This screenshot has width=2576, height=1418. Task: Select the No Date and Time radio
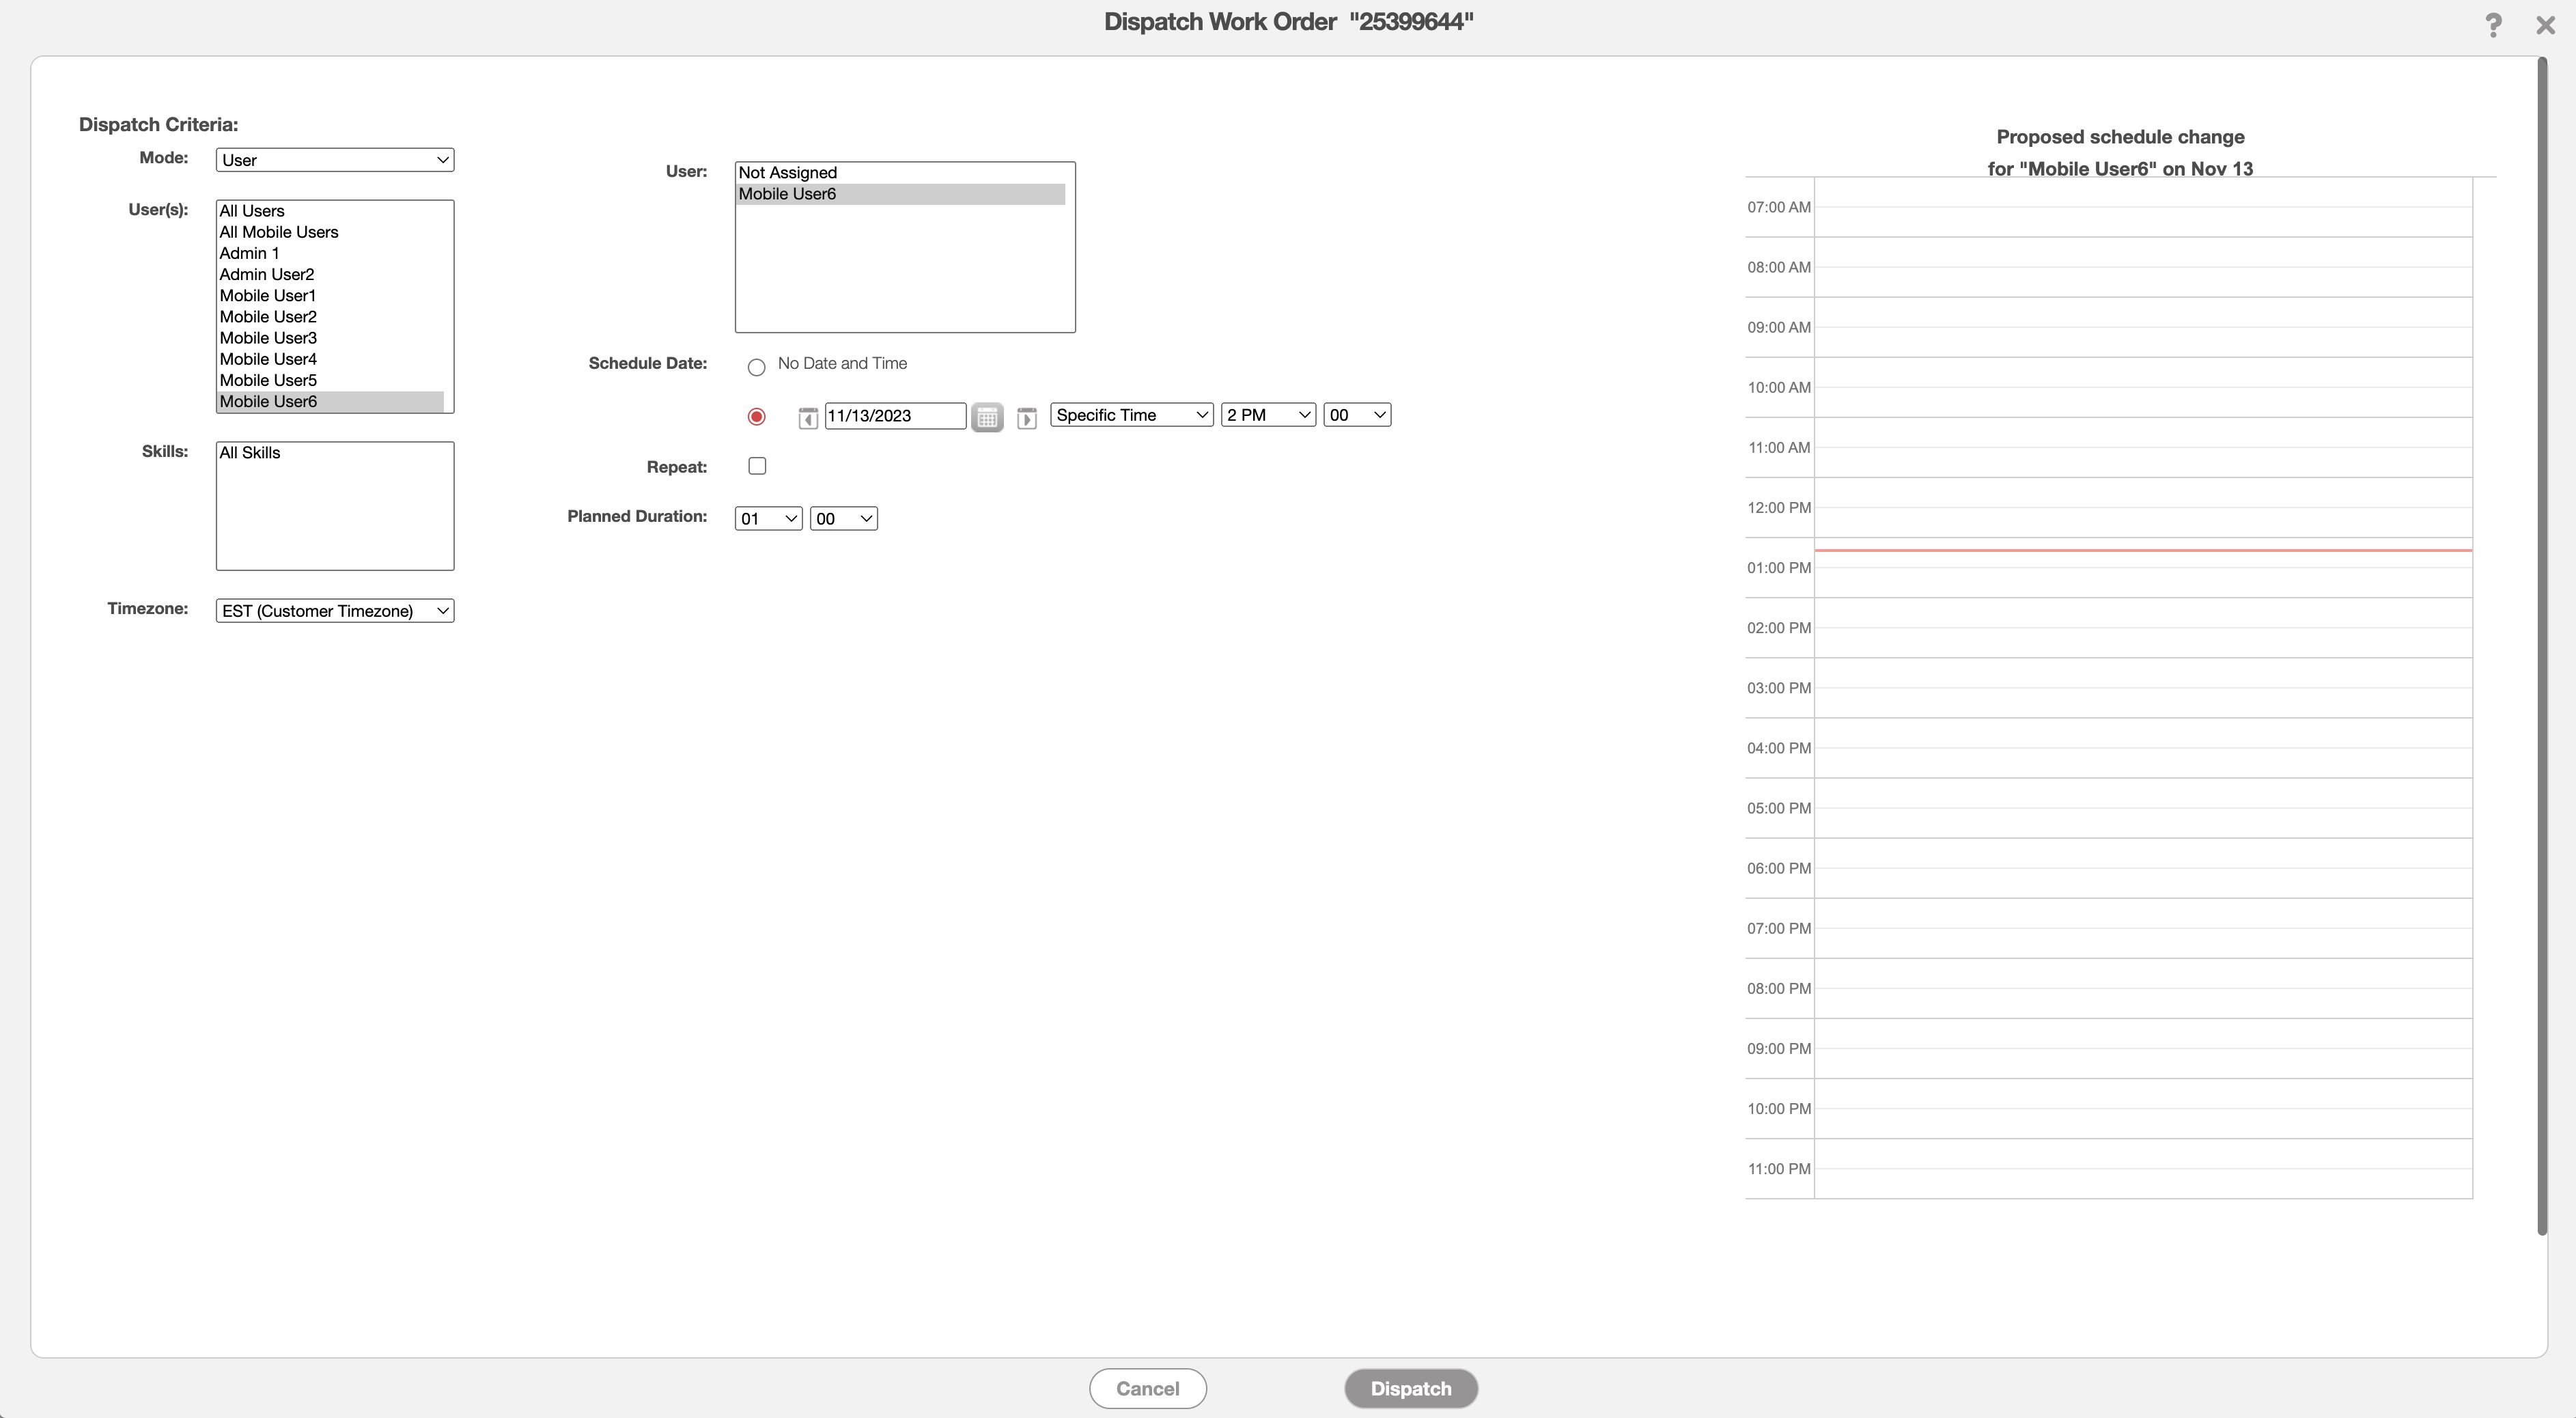point(756,367)
